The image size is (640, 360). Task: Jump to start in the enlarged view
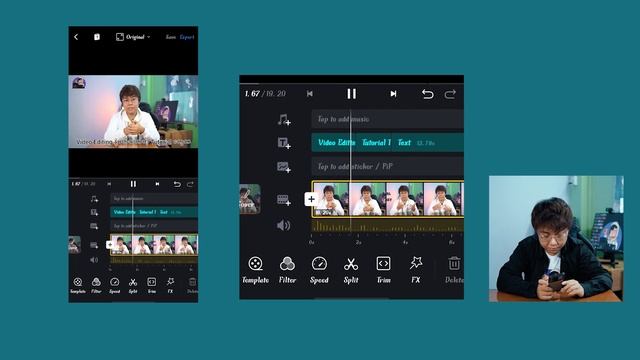click(x=310, y=94)
